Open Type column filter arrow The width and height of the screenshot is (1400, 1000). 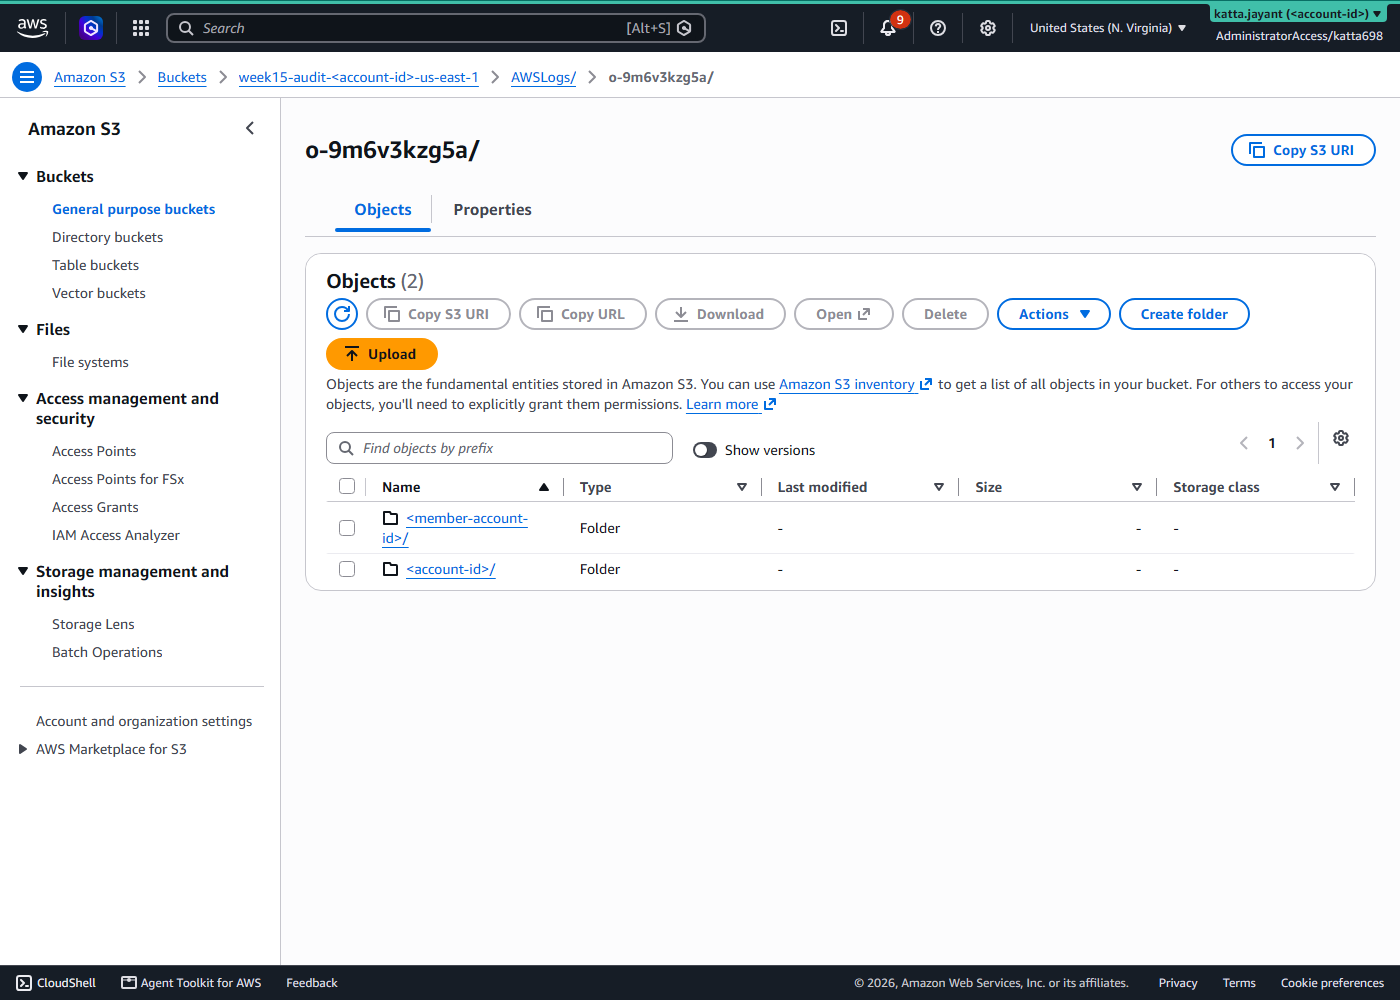click(x=742, y=487)
